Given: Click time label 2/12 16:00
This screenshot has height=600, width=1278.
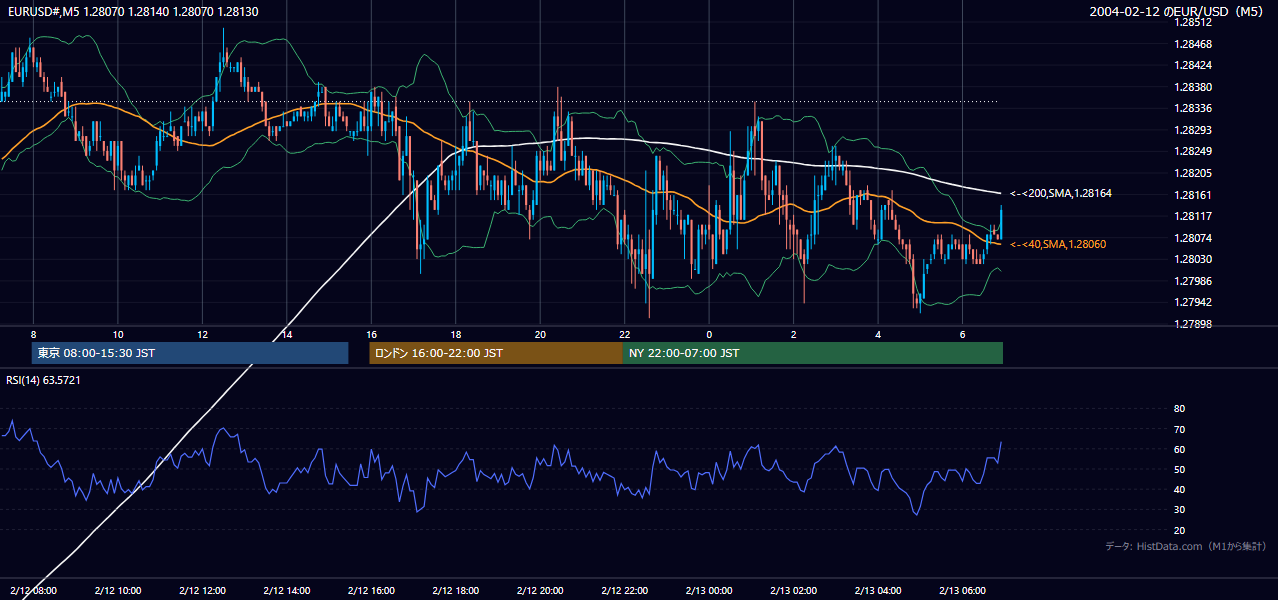Looking at the screenshot, I should (372, 591).
